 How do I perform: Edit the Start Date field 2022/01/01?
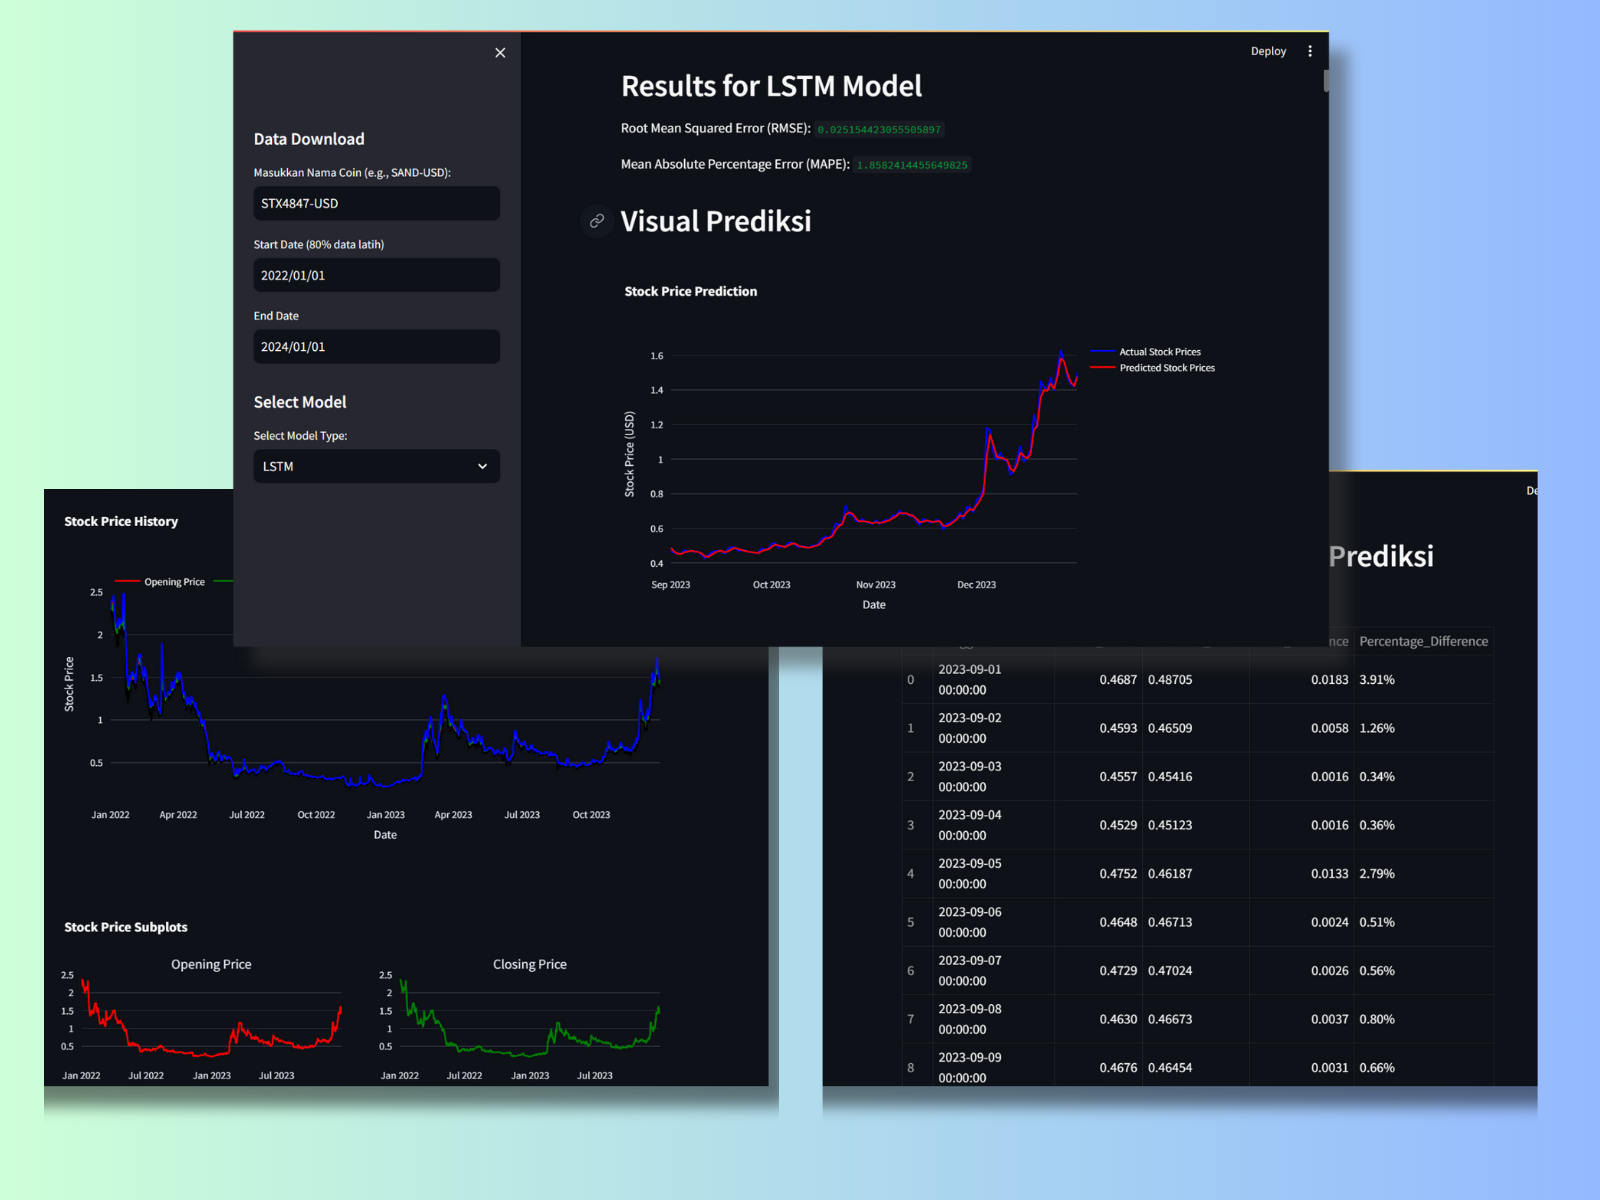376,275
